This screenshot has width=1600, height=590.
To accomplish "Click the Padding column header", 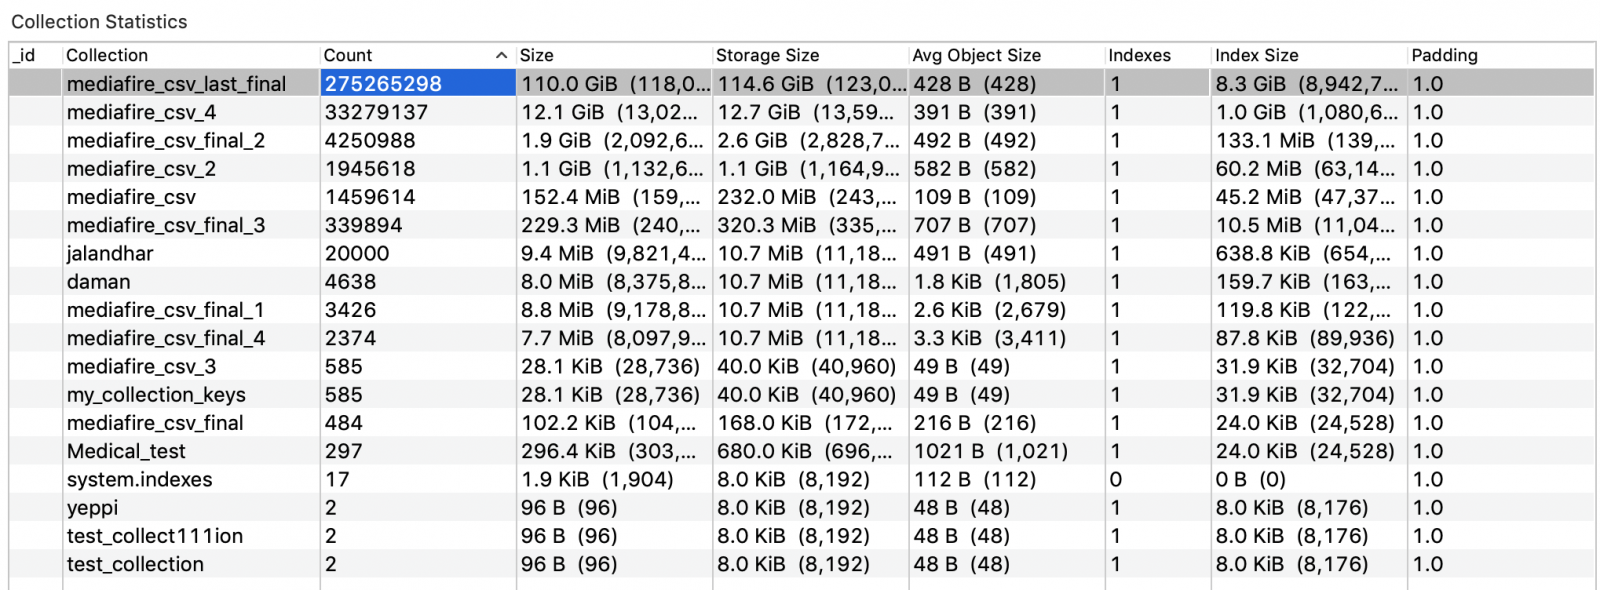I will pyautogui.click(x=1444, y=56).
